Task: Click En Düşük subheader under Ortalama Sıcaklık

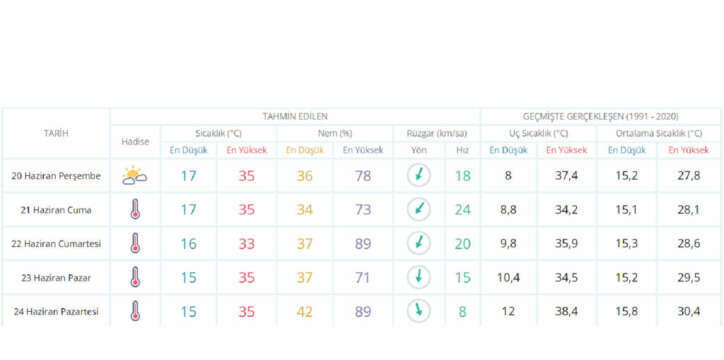Action: coord(627,150)
